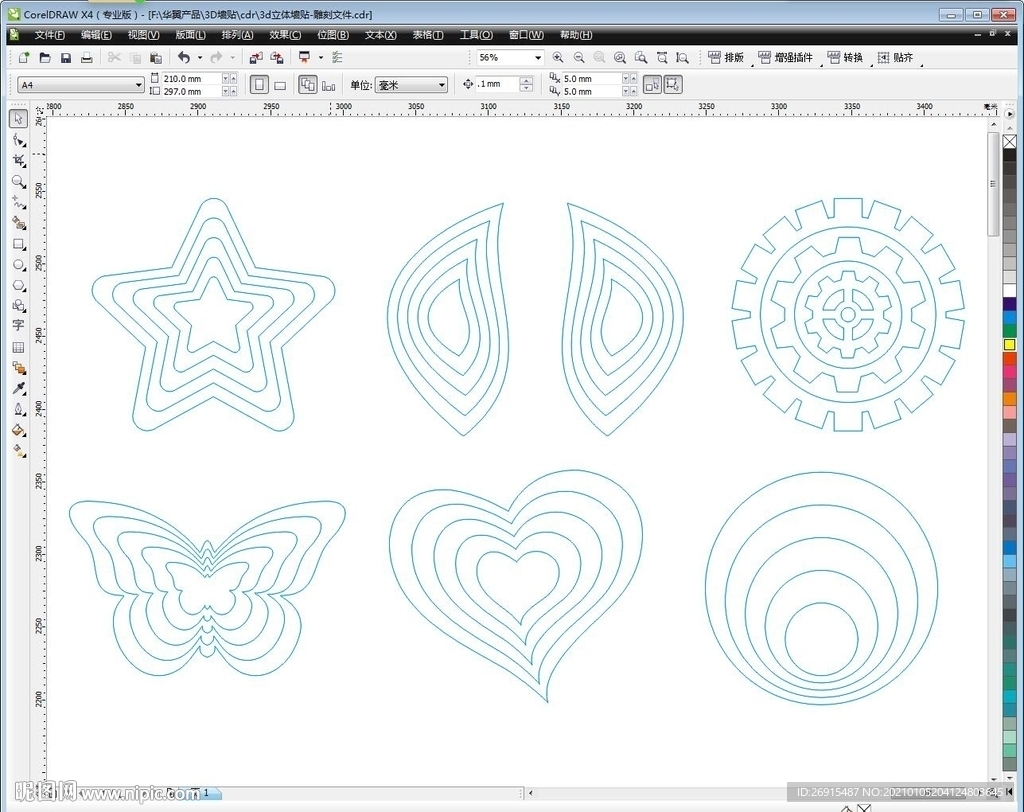Viewport: 1024px width, 812px height.
Task: Switch page to landscape orientation
Action: 280,85
